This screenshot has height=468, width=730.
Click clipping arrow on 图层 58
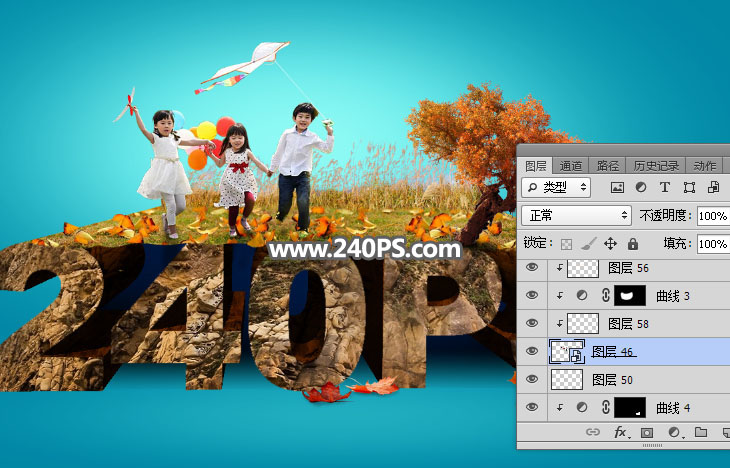560,324
